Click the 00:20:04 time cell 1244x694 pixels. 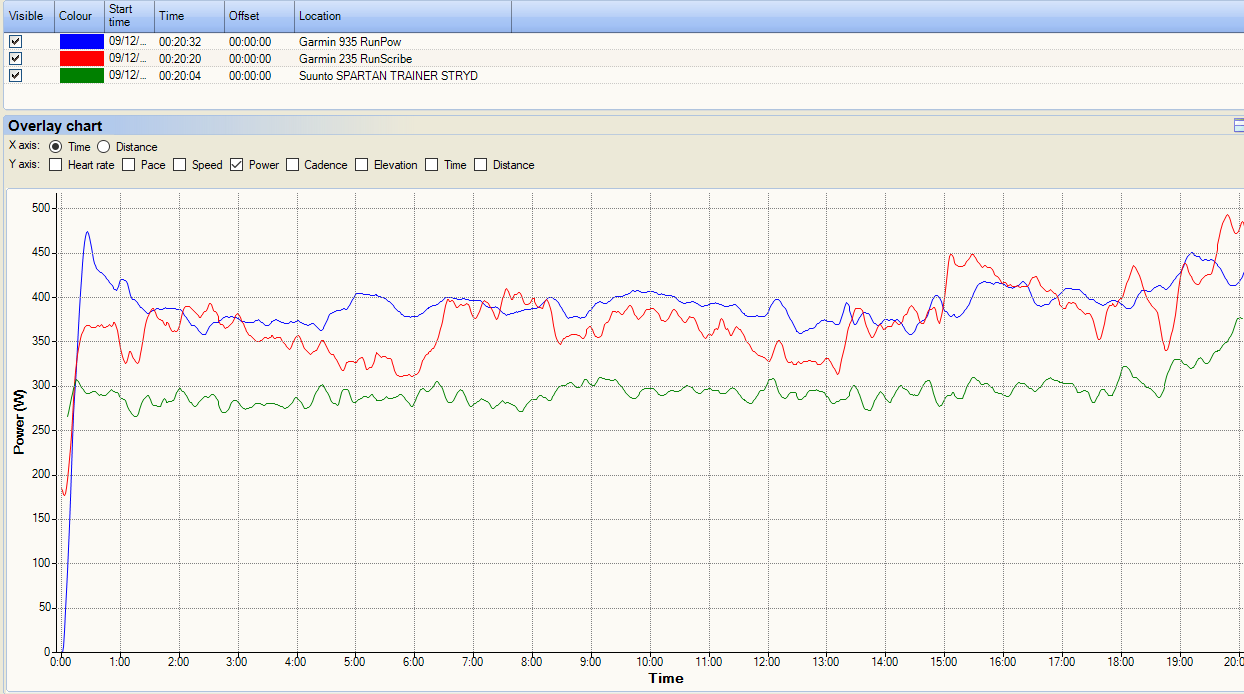[179, 76]
